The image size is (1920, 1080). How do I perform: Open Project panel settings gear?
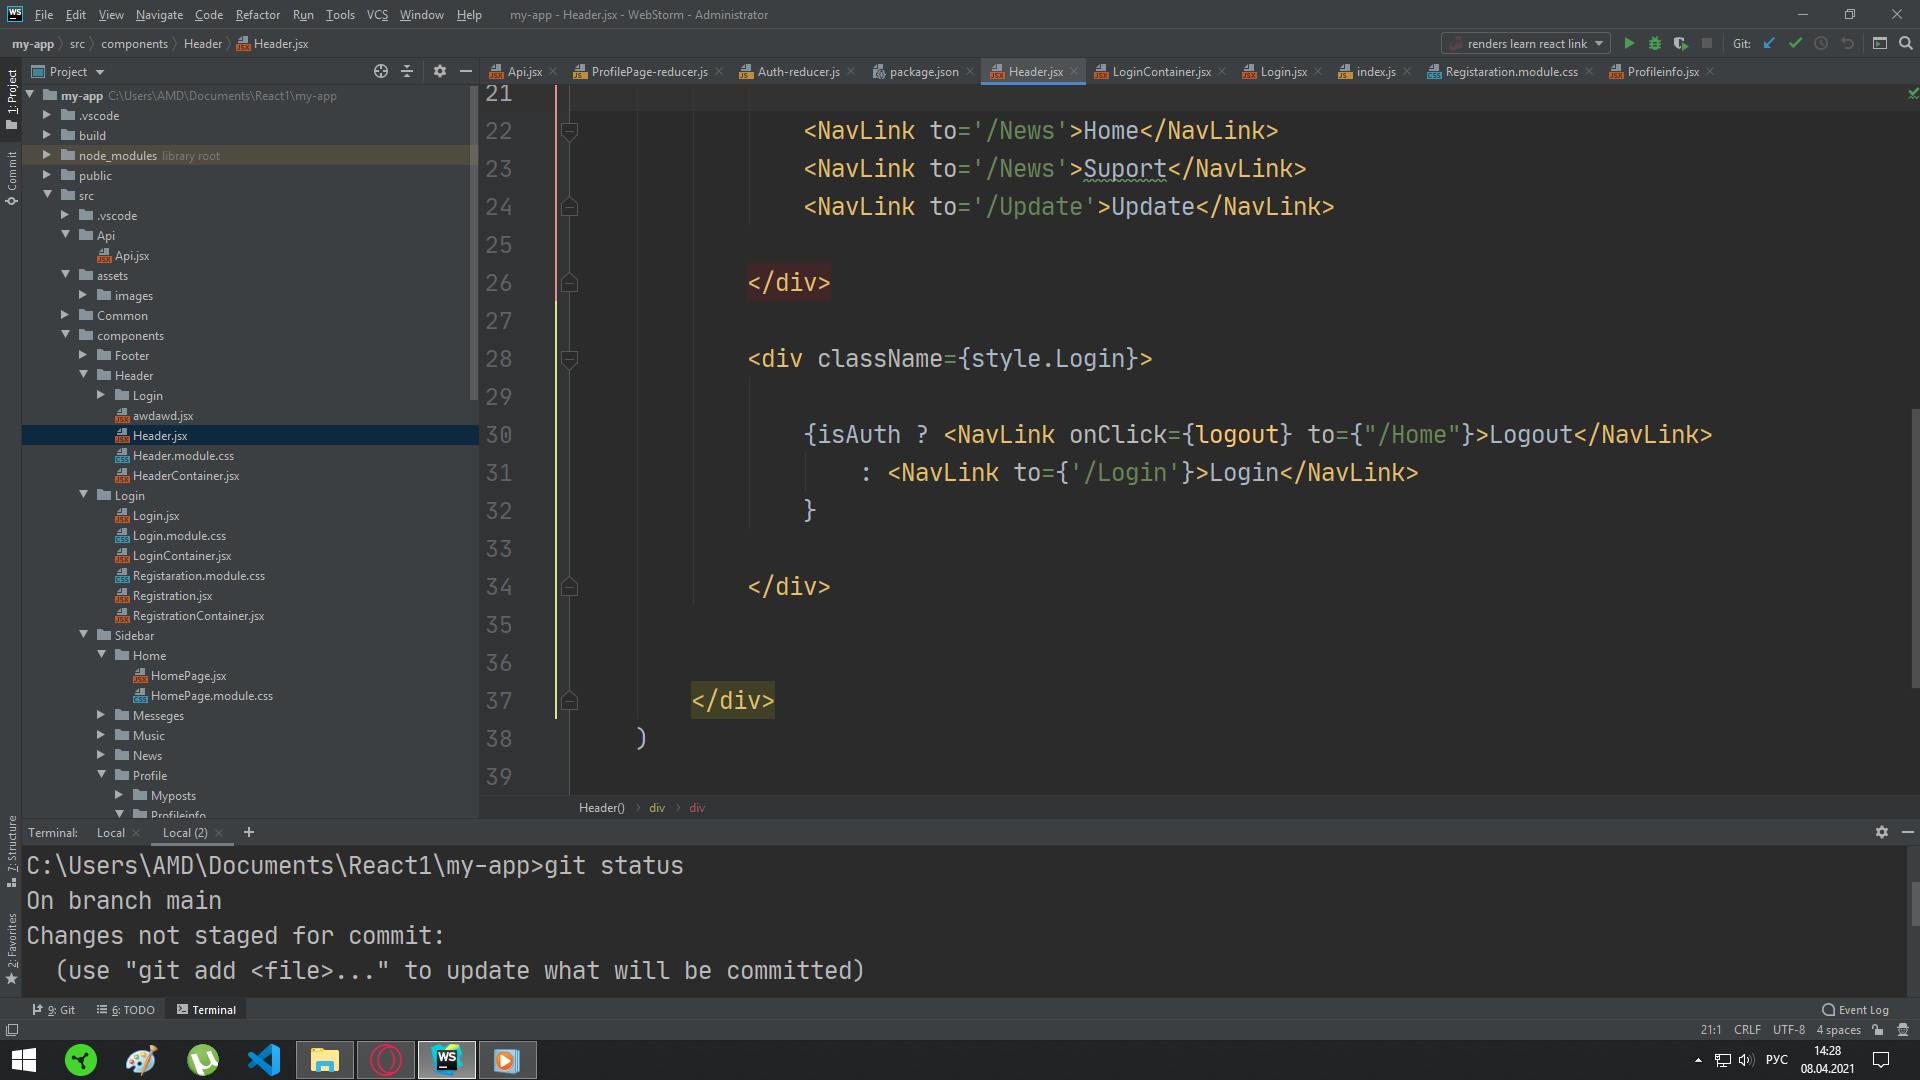[x=440, y=71]
